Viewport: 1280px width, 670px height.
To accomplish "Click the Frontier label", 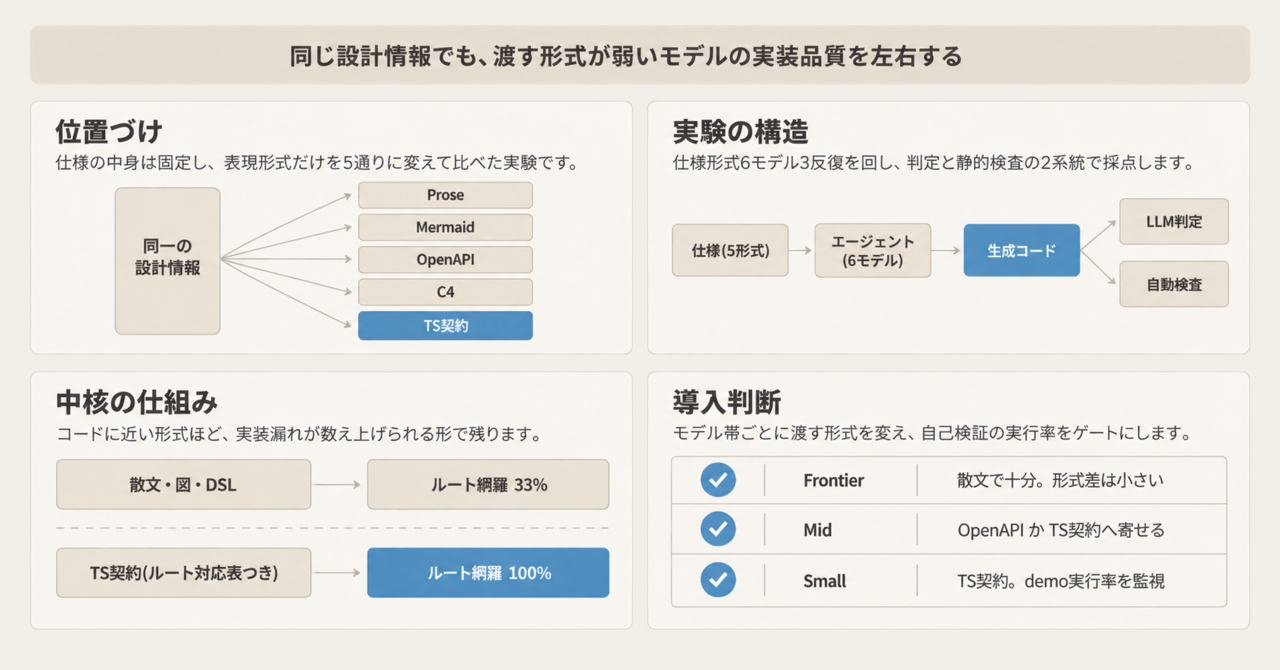I will pos(834,480).
